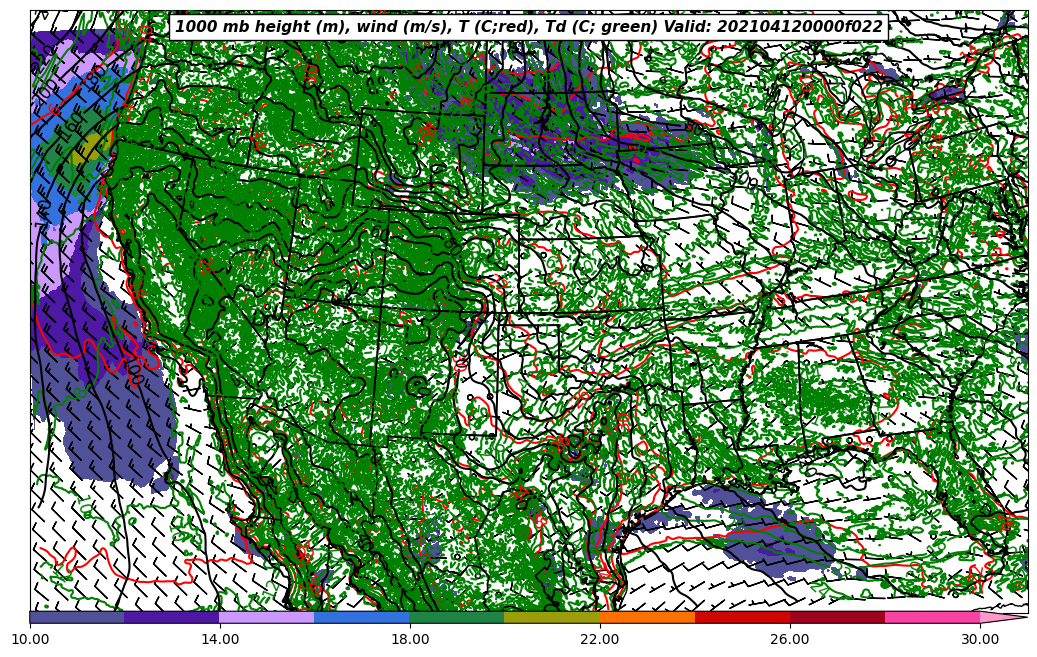Select the blue 16–18 colorbar segment
1037x657 pixels.
(x=362, y=618)
